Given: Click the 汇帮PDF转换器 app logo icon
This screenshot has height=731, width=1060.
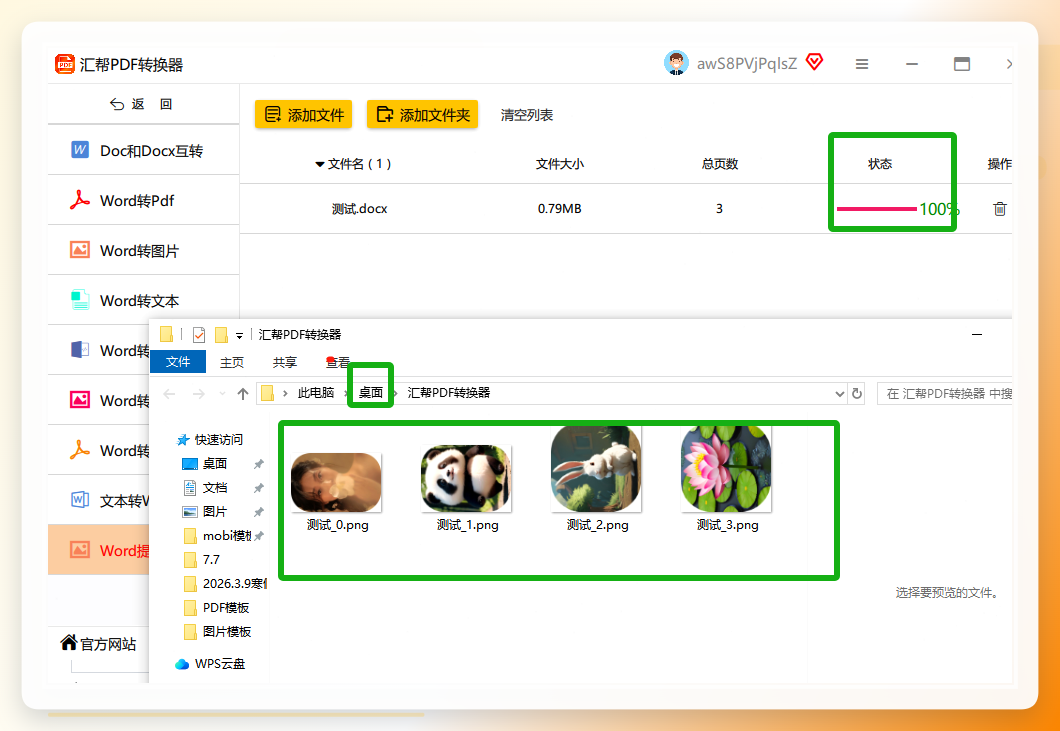Looking at the screenshot, I should click(x=65, y=64).
